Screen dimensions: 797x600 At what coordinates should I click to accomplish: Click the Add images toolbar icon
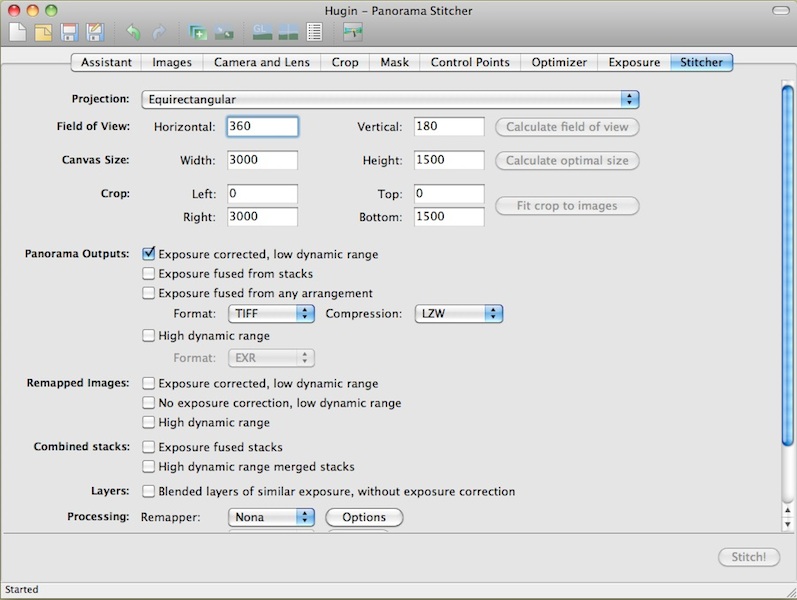(198, 32)
